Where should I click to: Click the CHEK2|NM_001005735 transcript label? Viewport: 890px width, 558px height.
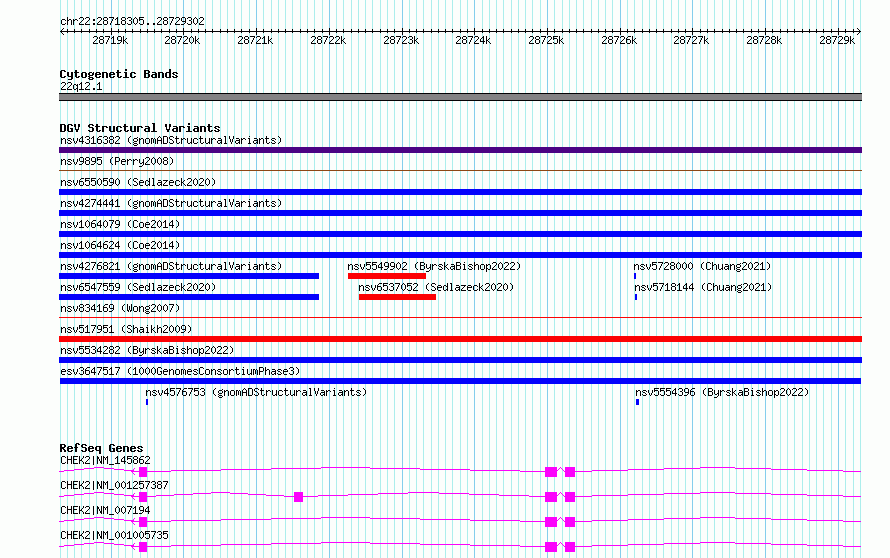point(114,535)
